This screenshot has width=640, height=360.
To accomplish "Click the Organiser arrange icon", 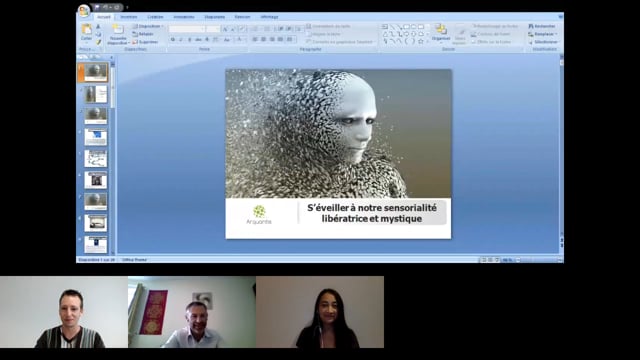I will click(x=441, y=29).
